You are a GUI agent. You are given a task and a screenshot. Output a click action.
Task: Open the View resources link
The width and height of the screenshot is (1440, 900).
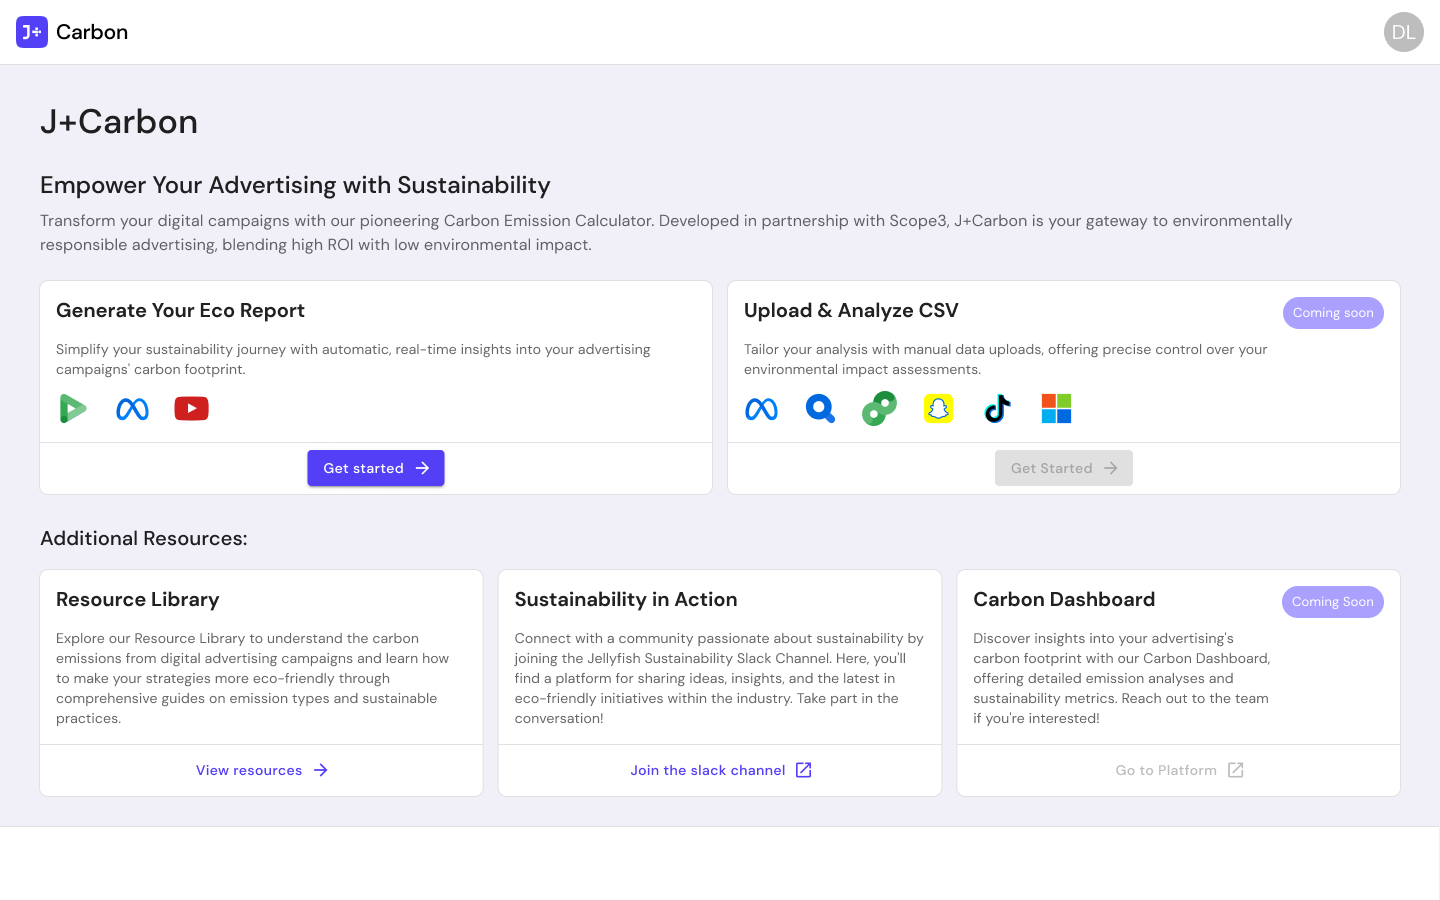pyautogui.click(x=261, y=770)
